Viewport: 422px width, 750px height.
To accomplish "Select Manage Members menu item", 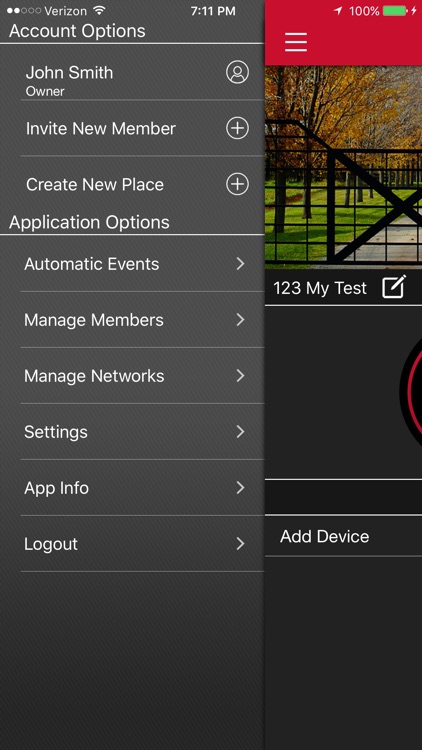I will [x=142, y=320].
